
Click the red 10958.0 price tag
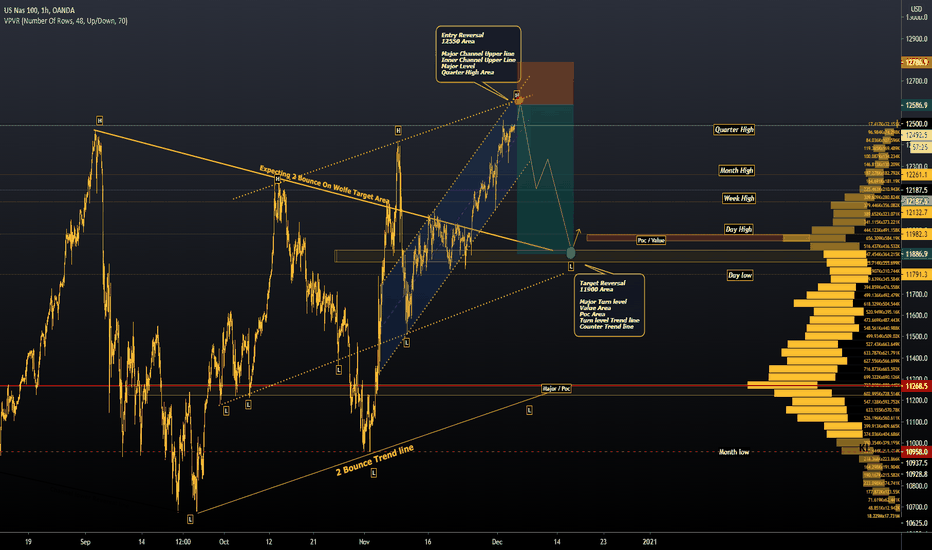click(917, 452)
